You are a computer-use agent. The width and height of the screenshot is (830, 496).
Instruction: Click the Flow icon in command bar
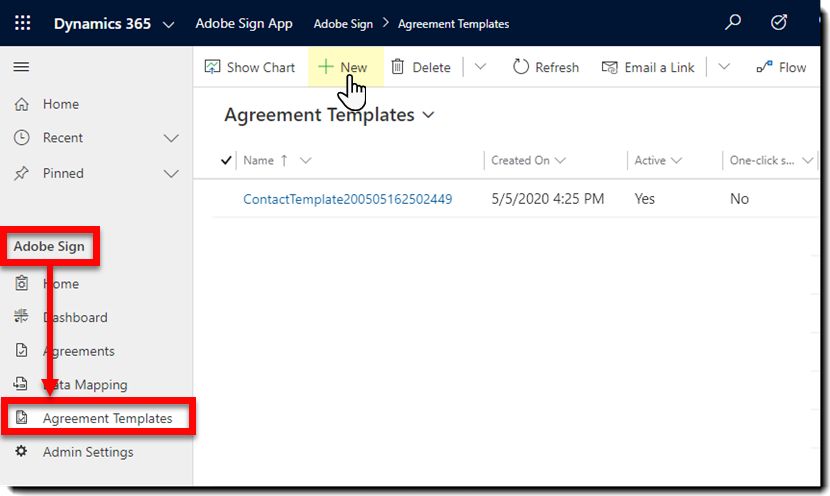point(764,67)
